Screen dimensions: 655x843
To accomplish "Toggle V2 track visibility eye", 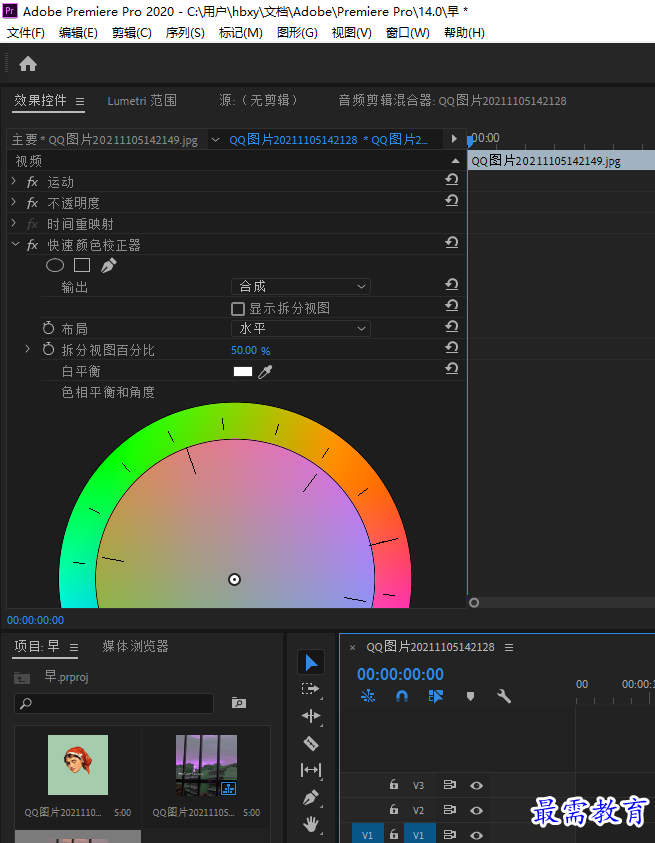I will [476, 810].
